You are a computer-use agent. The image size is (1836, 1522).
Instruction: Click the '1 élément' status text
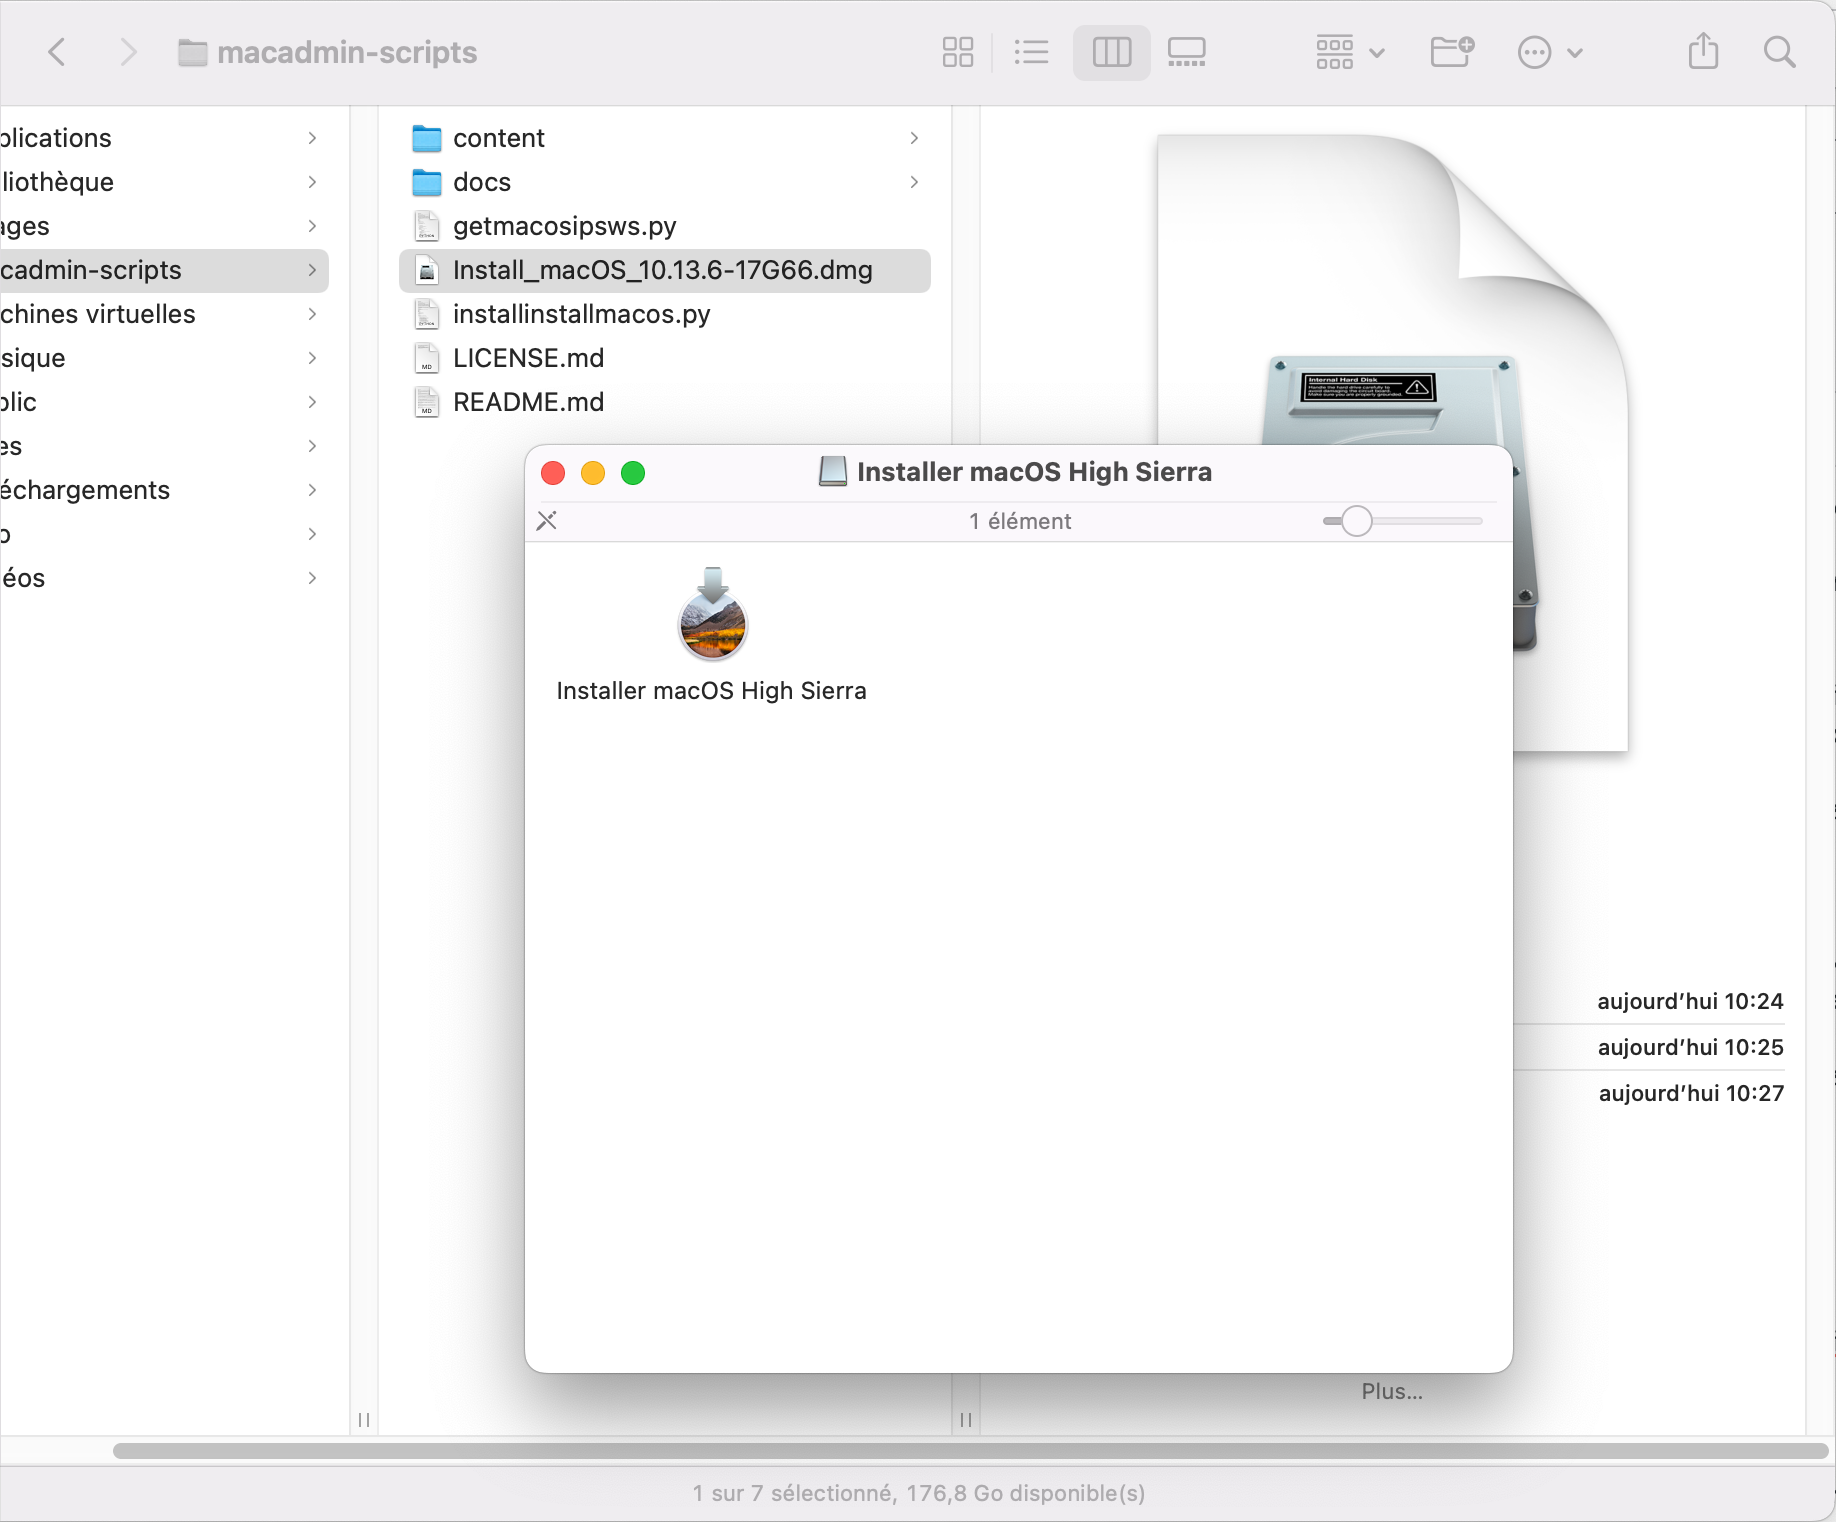(x=1020, y=521)
